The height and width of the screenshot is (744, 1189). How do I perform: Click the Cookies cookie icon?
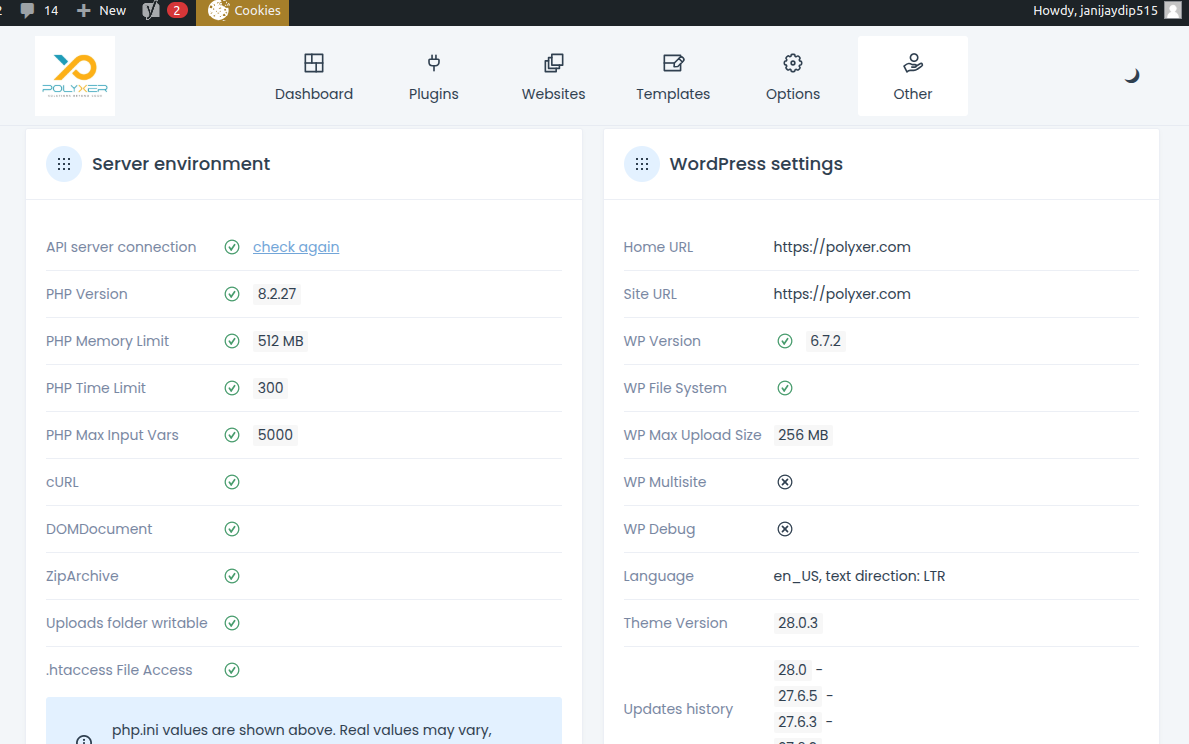coord(218,11)
